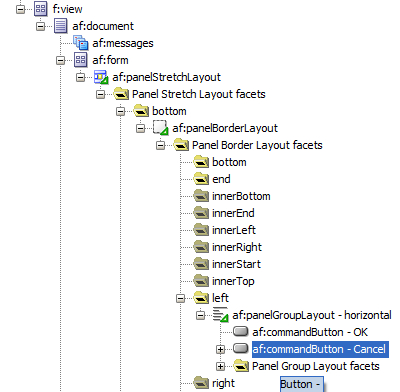400x392 pixels.
Task: Select the right facet item
Action: click(x=223, y=383)
